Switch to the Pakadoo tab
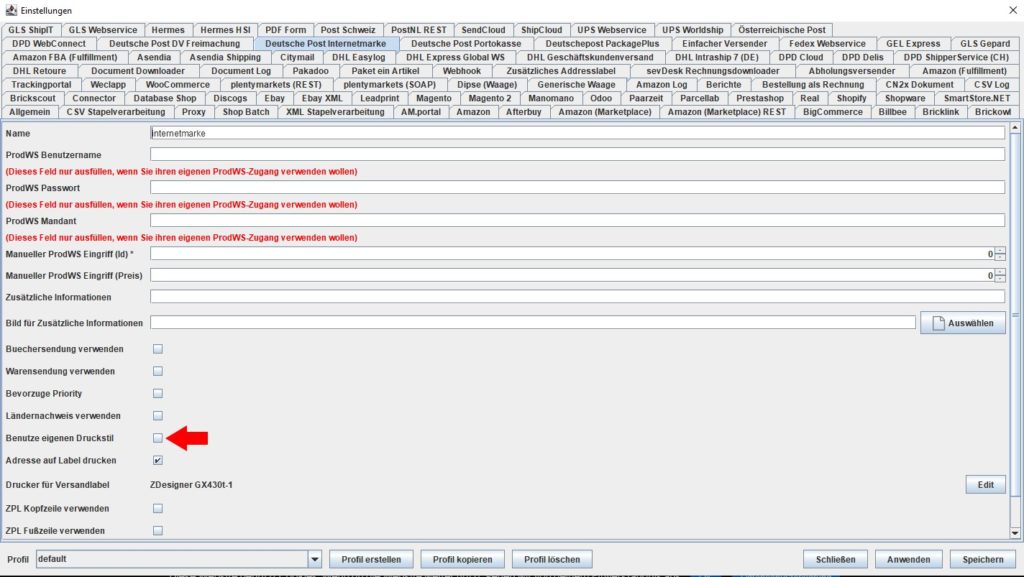This screenshot has width=1024, height=577. coord(310,71)
